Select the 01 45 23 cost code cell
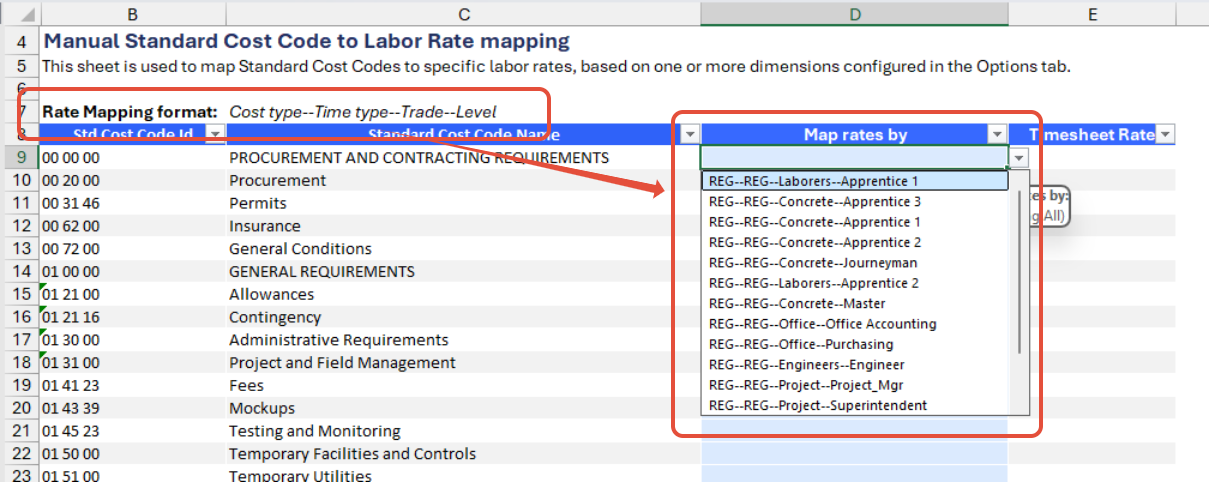 click(x=70, y=431)
